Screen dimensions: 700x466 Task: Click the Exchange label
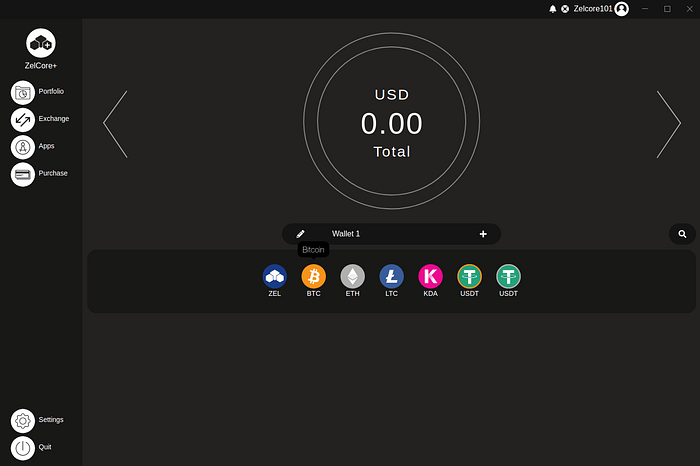click(x=54, y=118)
